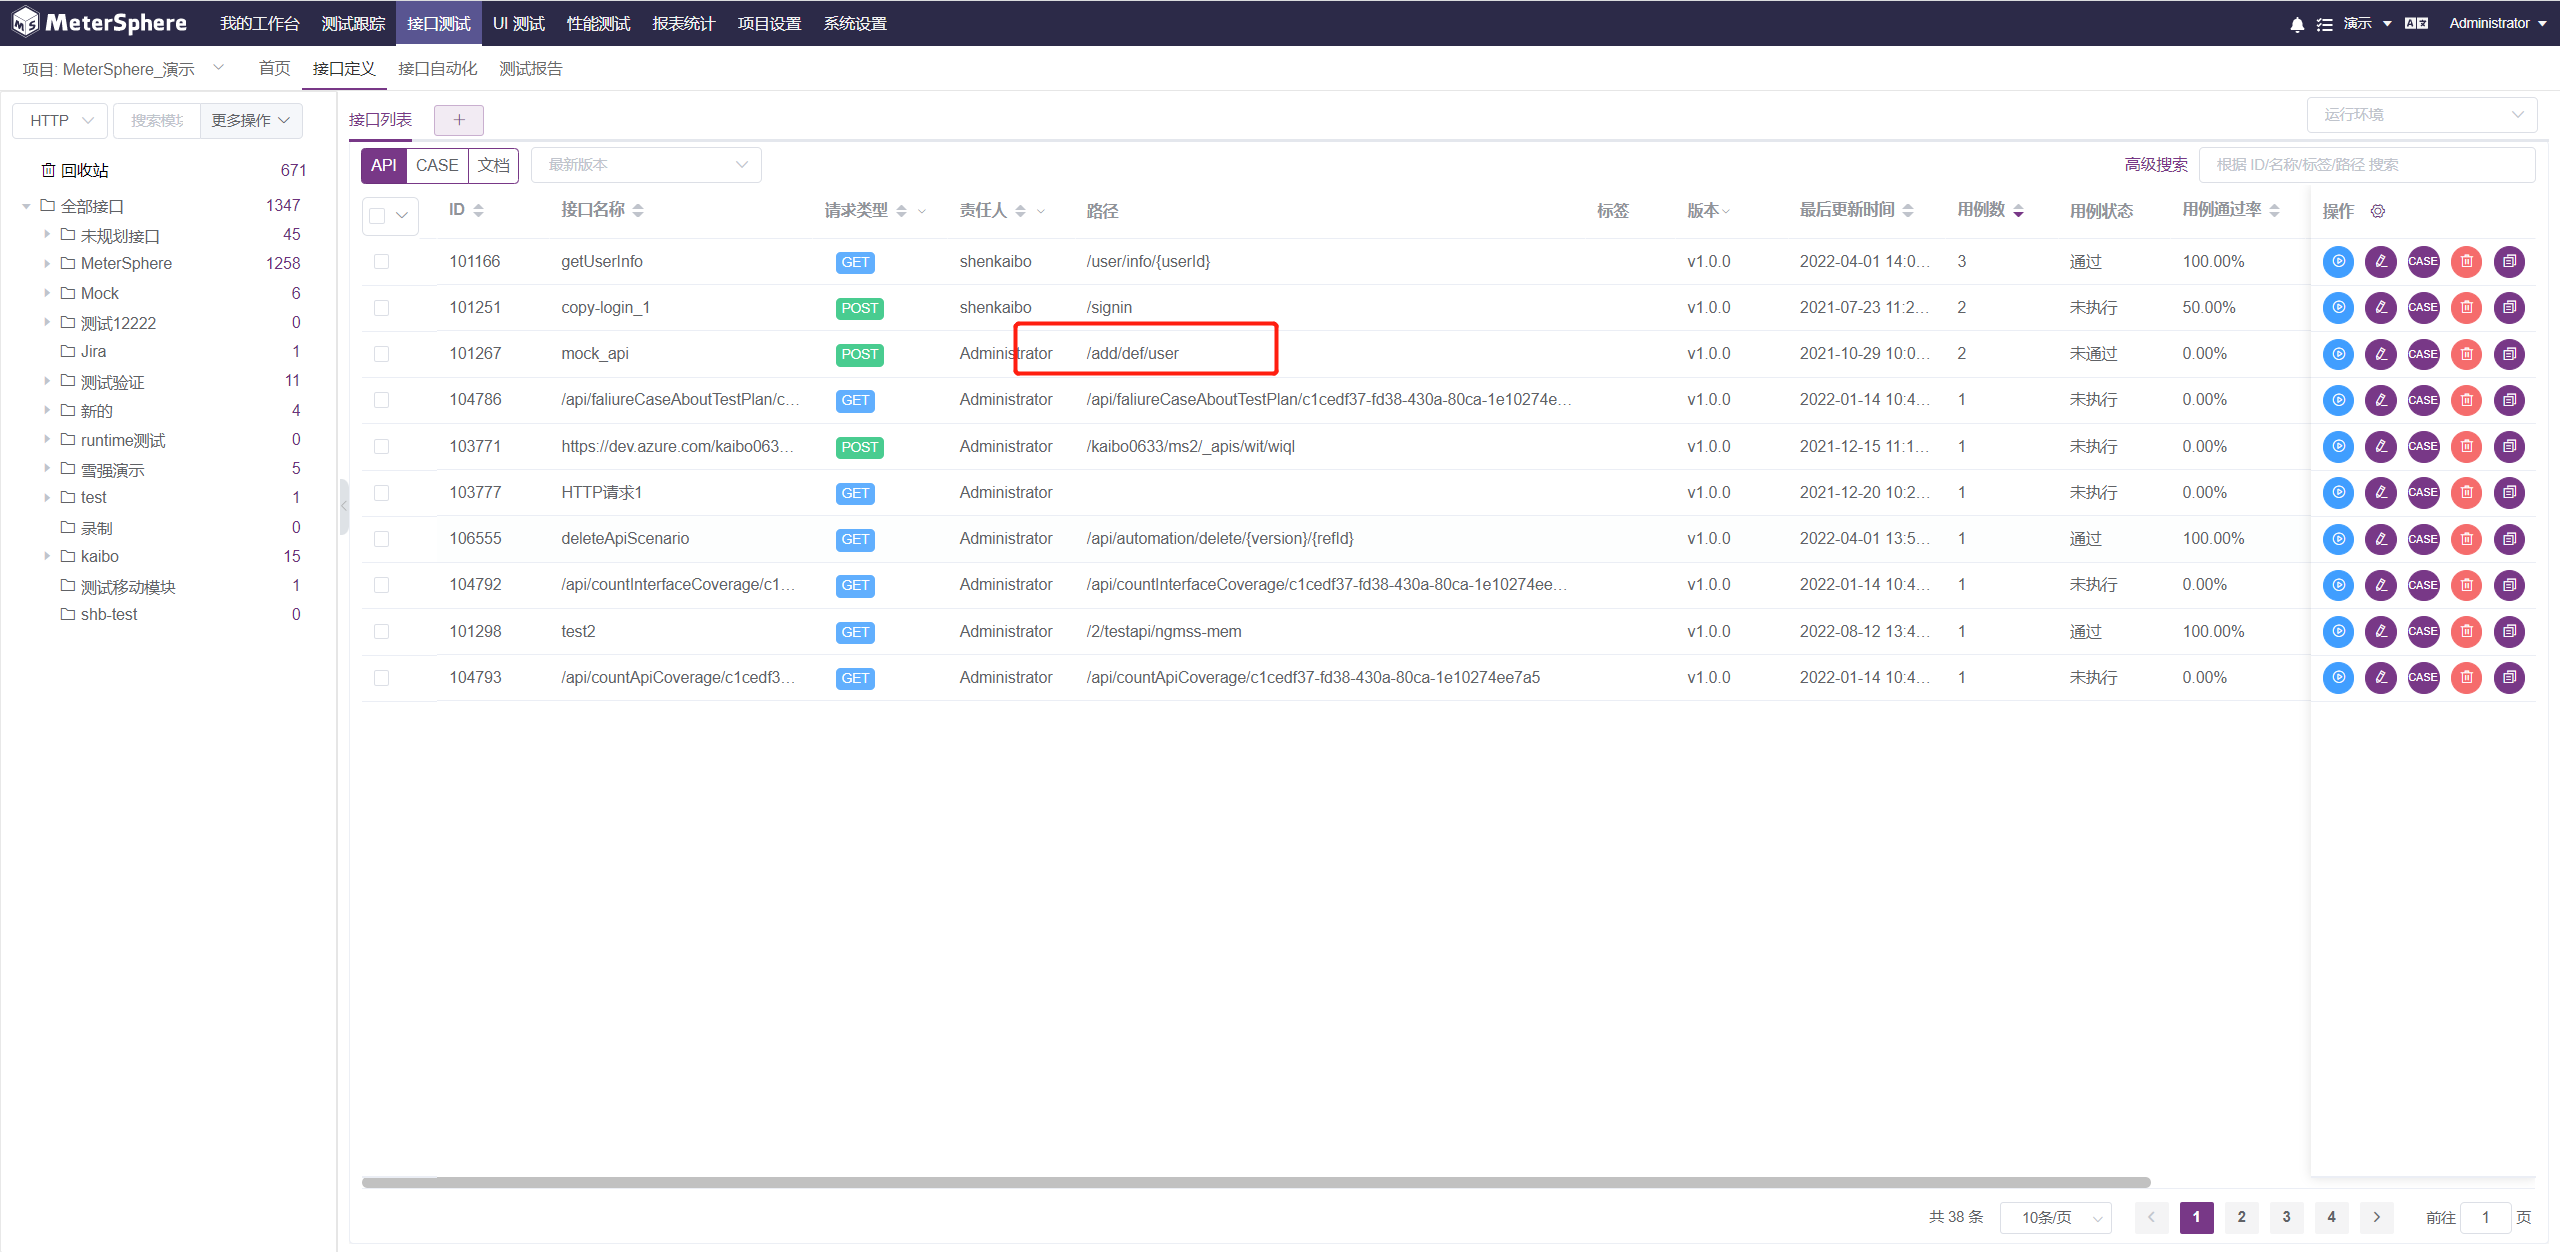Click edit pencil icon for copy-login_1 row
Screen dimensions: 2560x1252
tap(2380, 308)
